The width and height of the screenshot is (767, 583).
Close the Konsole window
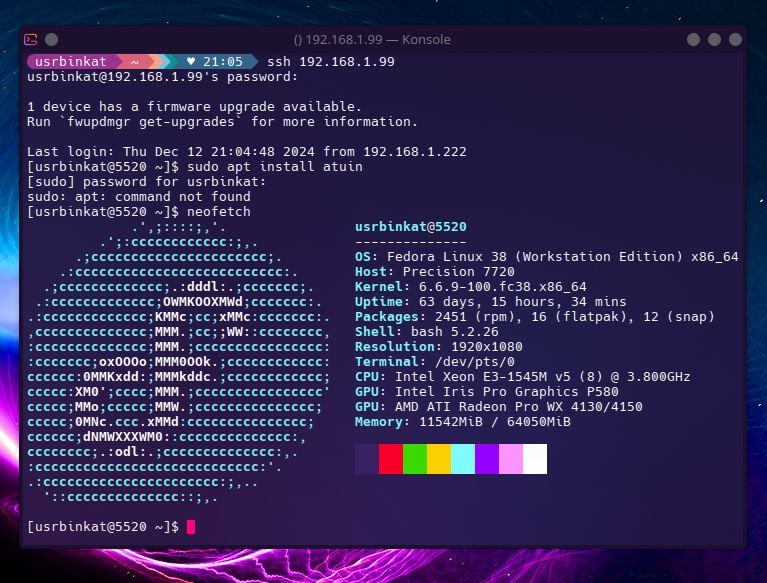(x=735, y=40)
